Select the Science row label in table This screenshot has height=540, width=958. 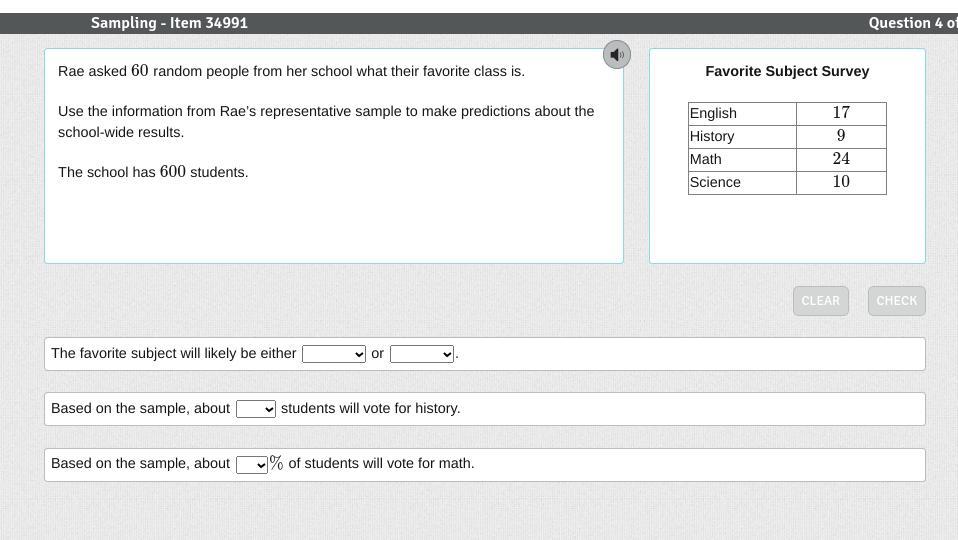pos(715,182)
